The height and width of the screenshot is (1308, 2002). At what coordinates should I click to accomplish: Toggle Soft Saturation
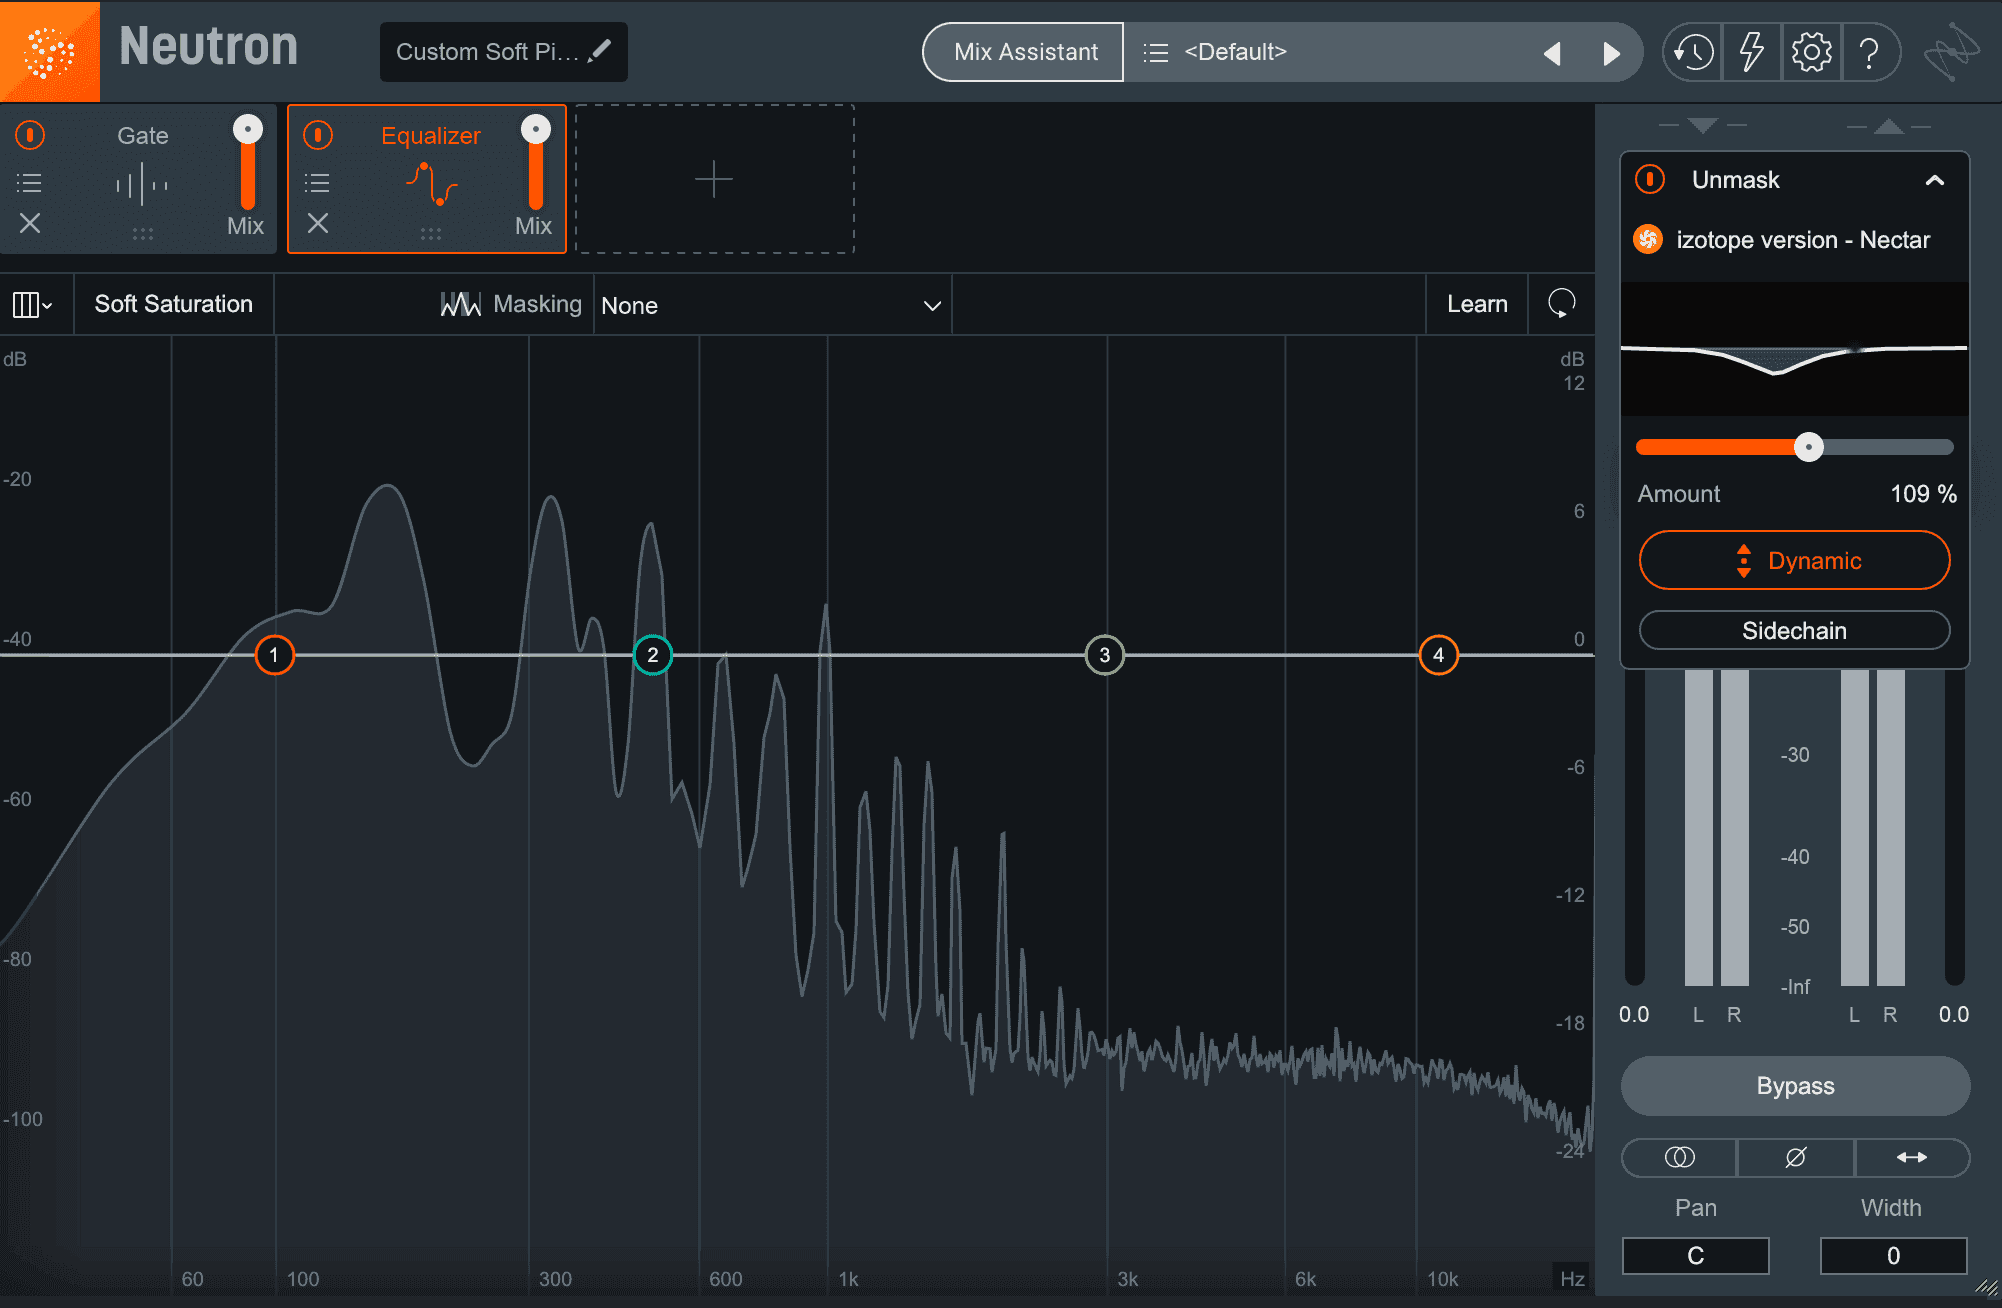174,304
